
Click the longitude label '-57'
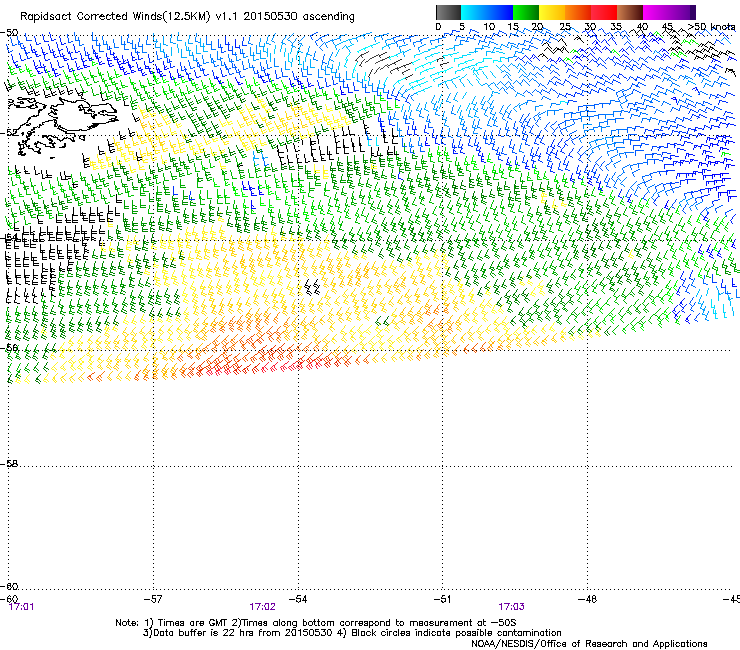[x=153, y=599]
